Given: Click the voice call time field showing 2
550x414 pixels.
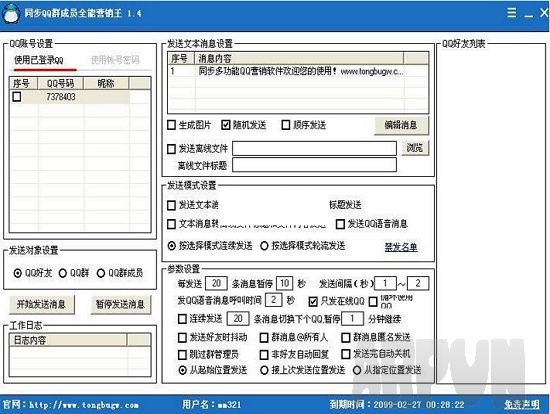Looking at the screenshot, I should pos(274,300).
